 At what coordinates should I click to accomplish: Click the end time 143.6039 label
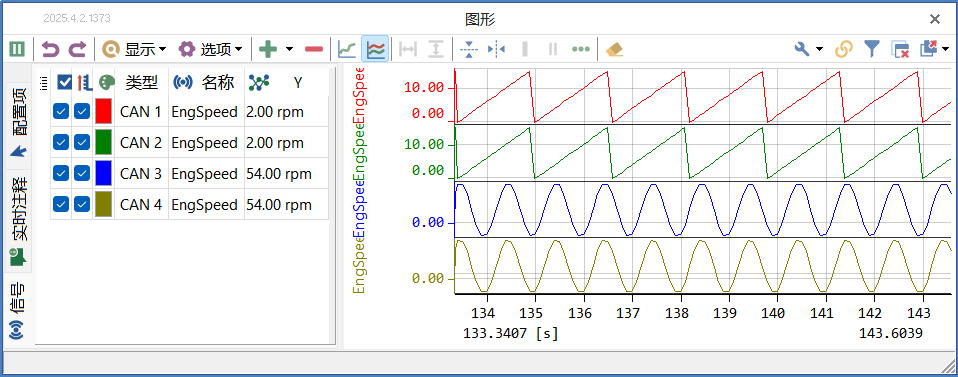coord(890,334)
